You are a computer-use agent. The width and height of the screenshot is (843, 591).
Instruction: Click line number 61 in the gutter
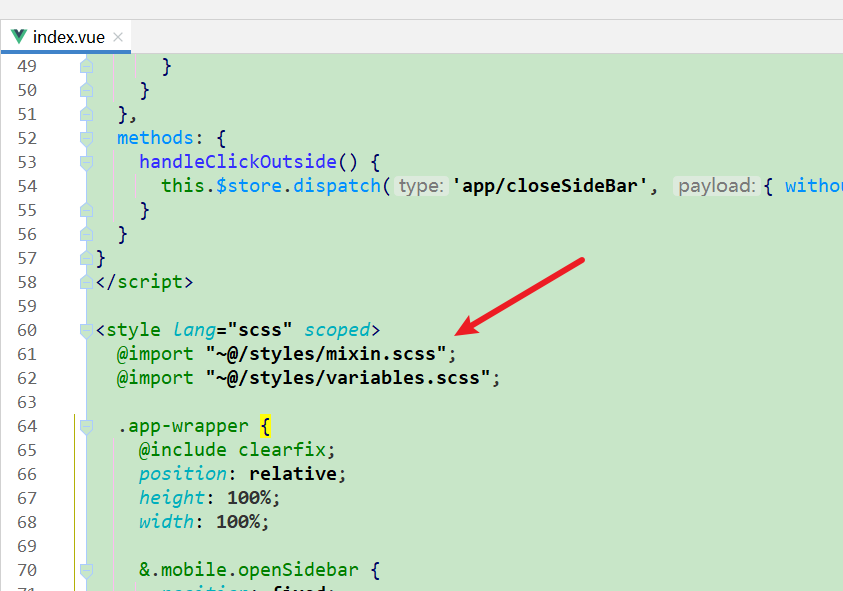27,353
